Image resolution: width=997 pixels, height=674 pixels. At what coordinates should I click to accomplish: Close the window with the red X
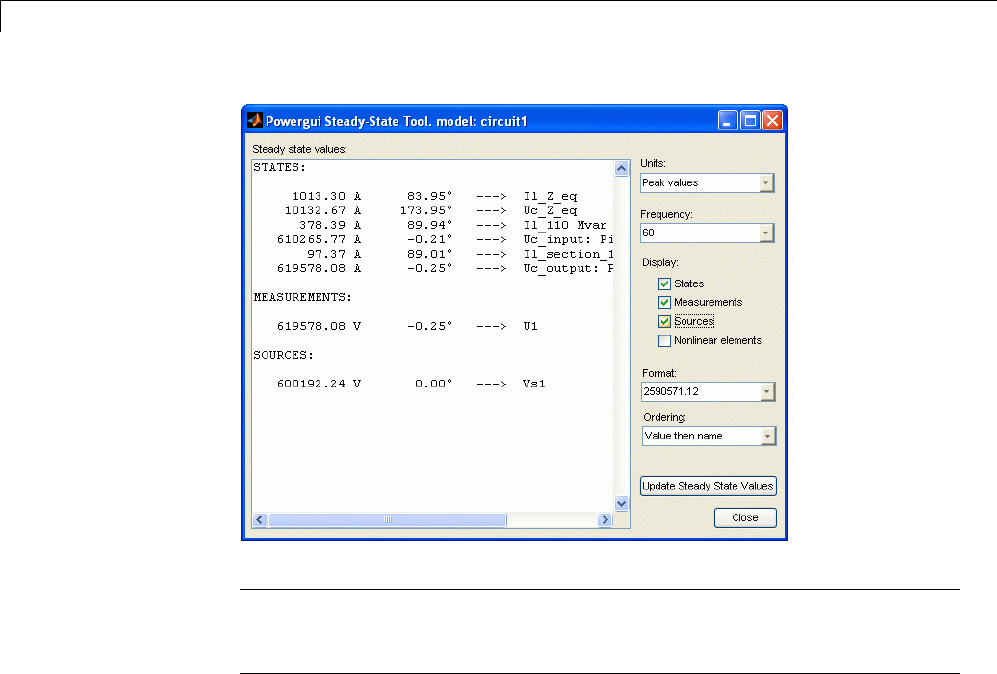772,120
